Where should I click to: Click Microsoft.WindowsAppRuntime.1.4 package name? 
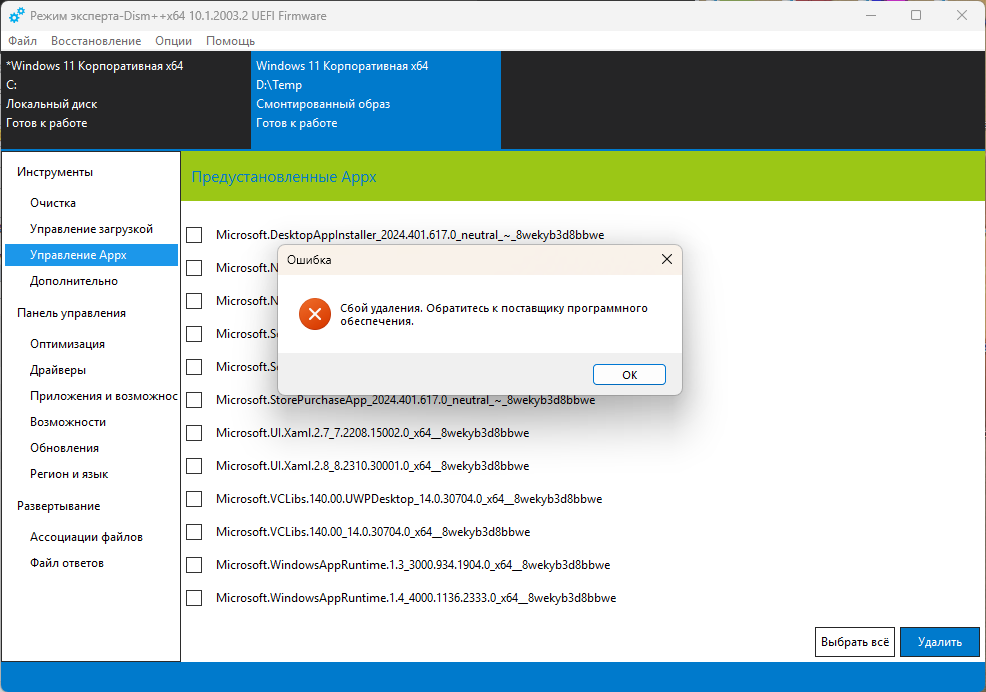click(416, 598)
